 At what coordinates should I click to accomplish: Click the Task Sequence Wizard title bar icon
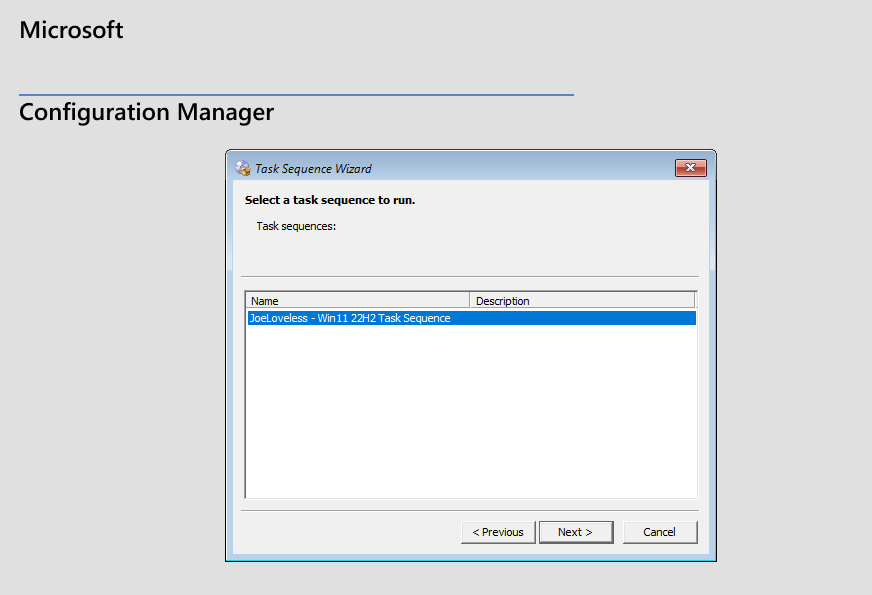(x=243, y=168)
